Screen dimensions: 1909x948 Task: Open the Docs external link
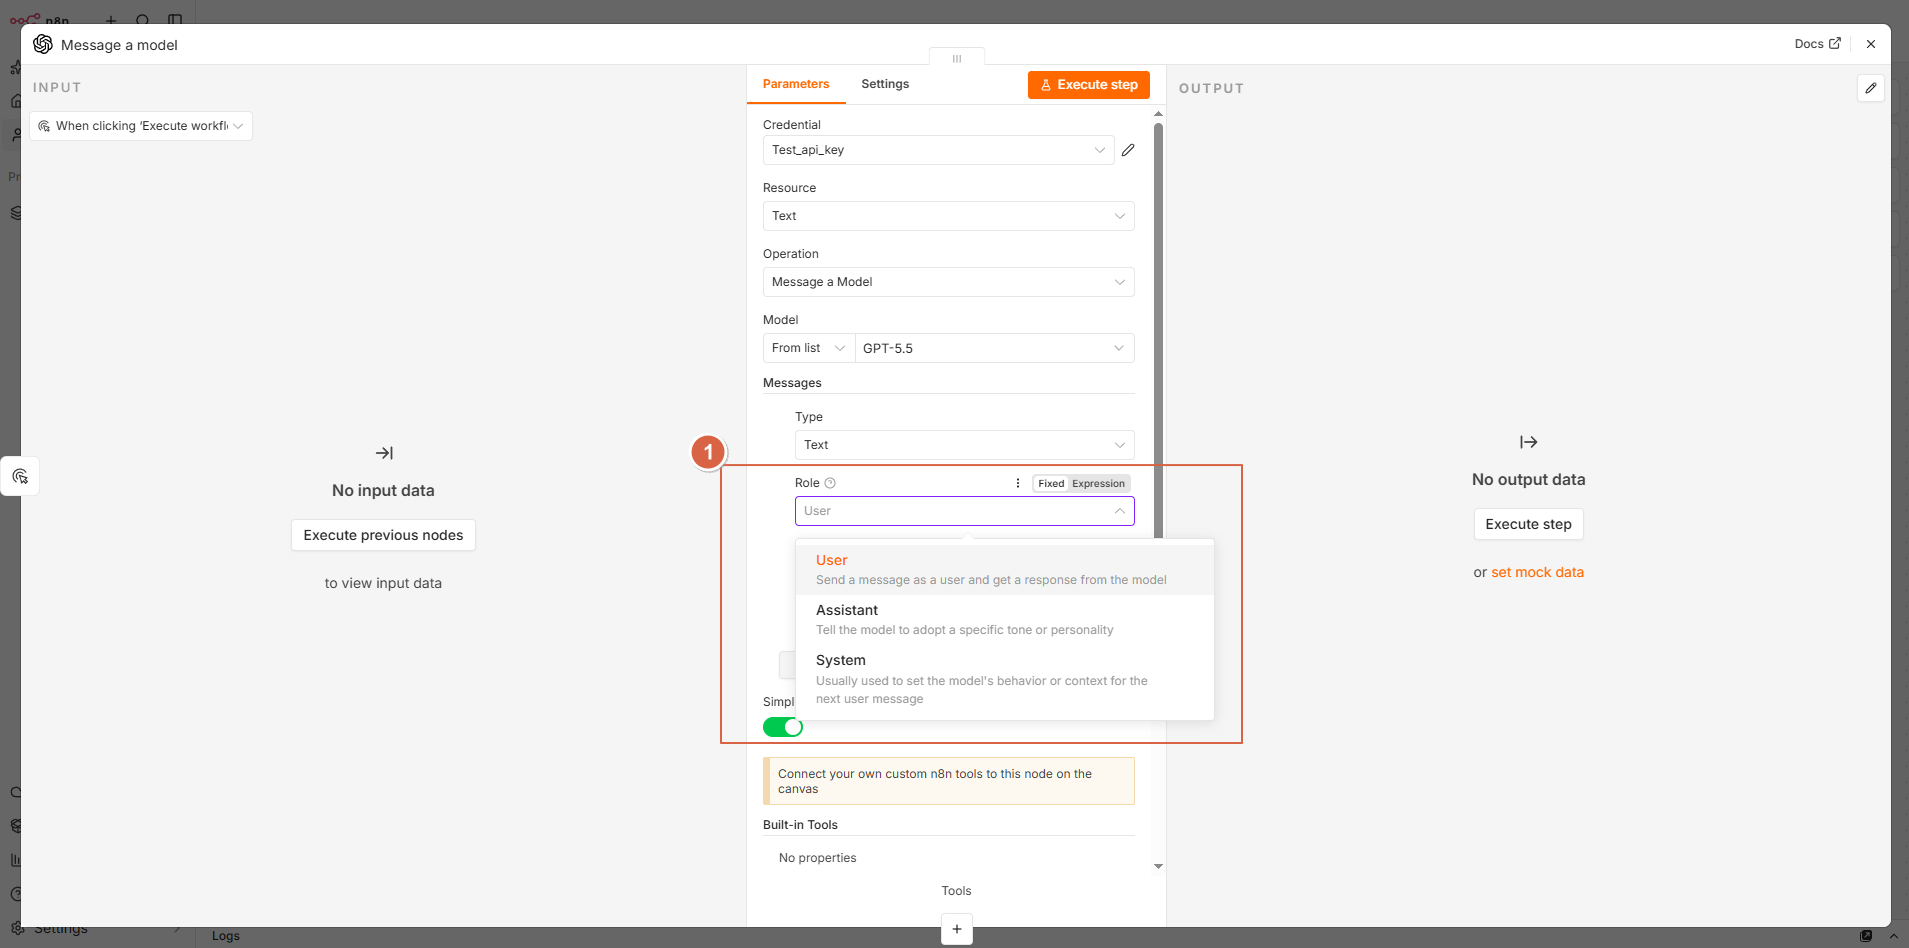click(x=1817, y=44)
